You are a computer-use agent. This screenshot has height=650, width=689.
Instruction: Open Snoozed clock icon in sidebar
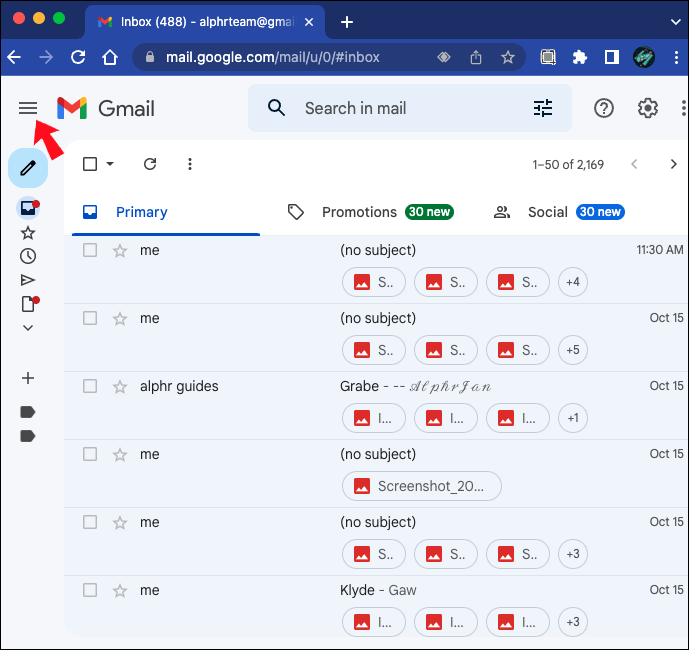[x=28, y=256]
